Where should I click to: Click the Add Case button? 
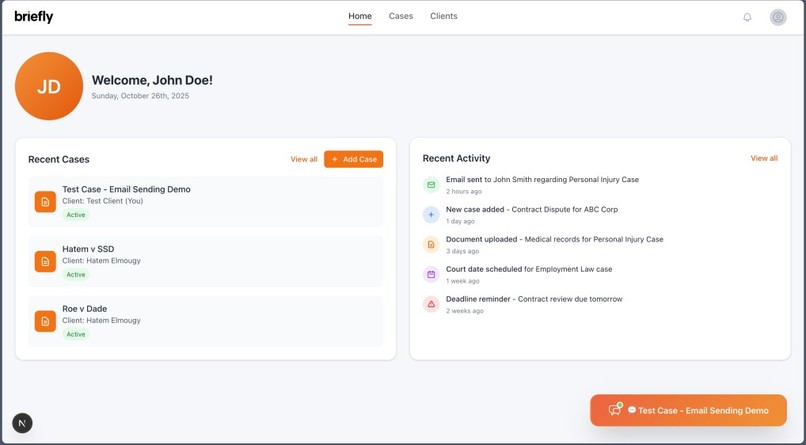pyautogui.click(x=354, y=159)
